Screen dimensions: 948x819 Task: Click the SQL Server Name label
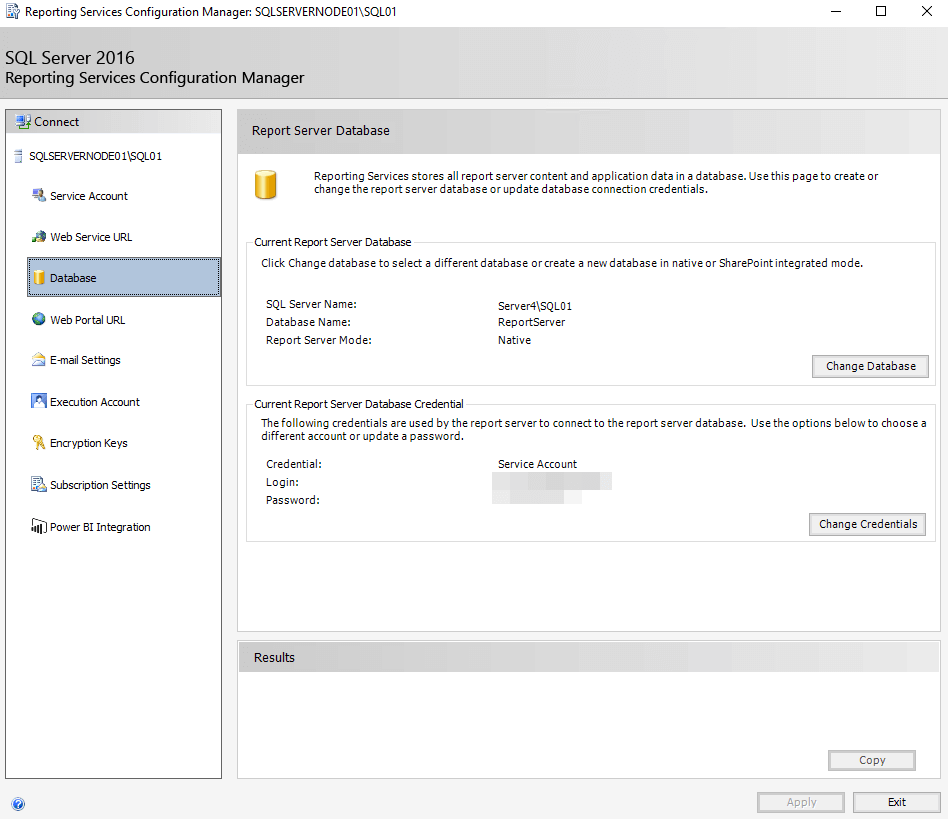click(x=311, y=304)
